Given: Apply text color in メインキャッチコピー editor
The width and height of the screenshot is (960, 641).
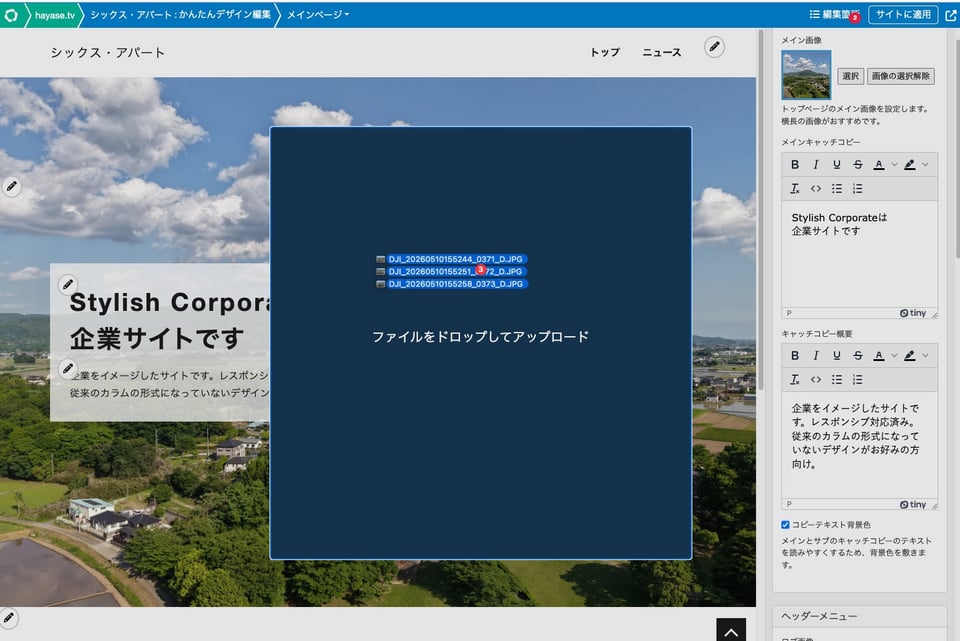Looking at the screenshot, I should pos(879,164).
